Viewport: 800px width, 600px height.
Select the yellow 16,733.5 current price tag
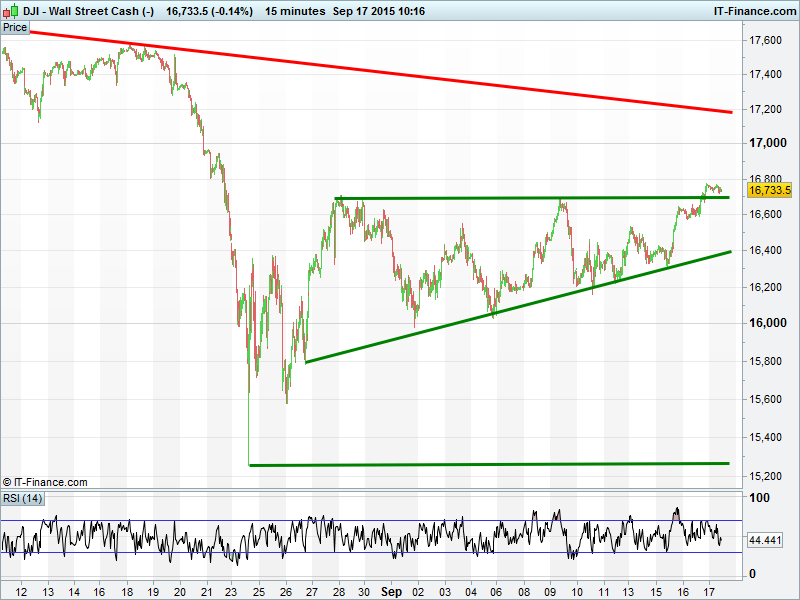[x=769, y=190]
